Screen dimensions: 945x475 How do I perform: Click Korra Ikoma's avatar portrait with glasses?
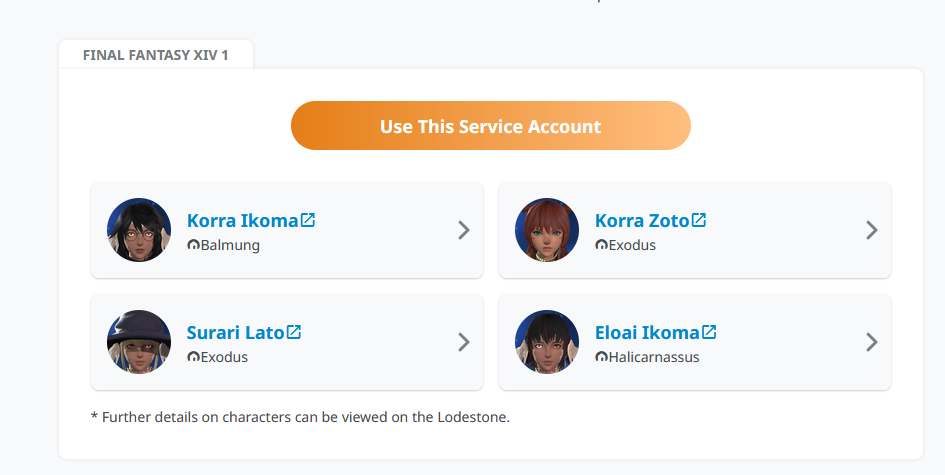pos(139,230)
